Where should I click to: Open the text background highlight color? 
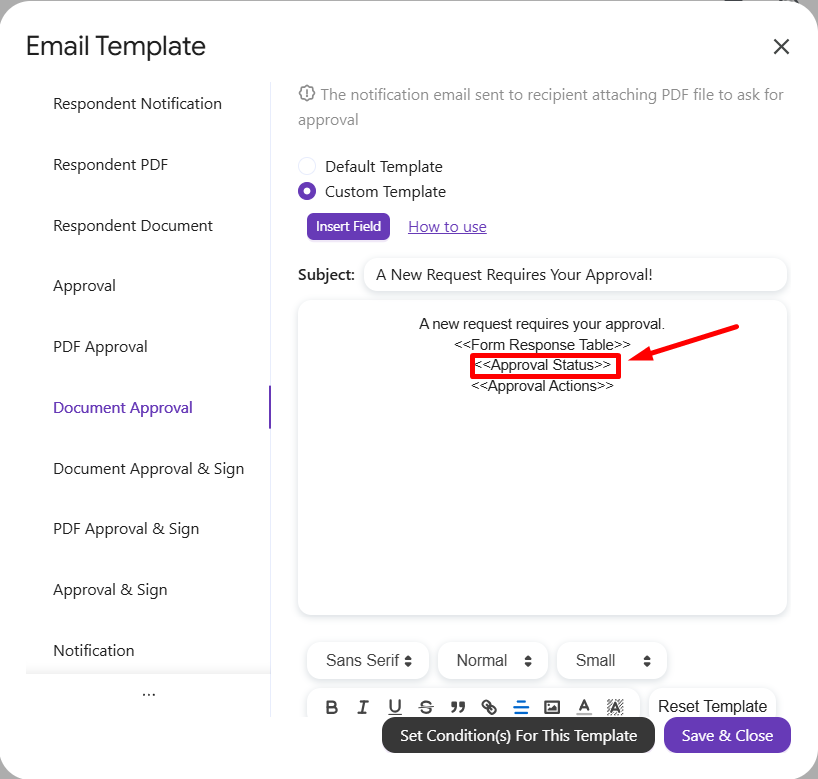click(615, 707)
